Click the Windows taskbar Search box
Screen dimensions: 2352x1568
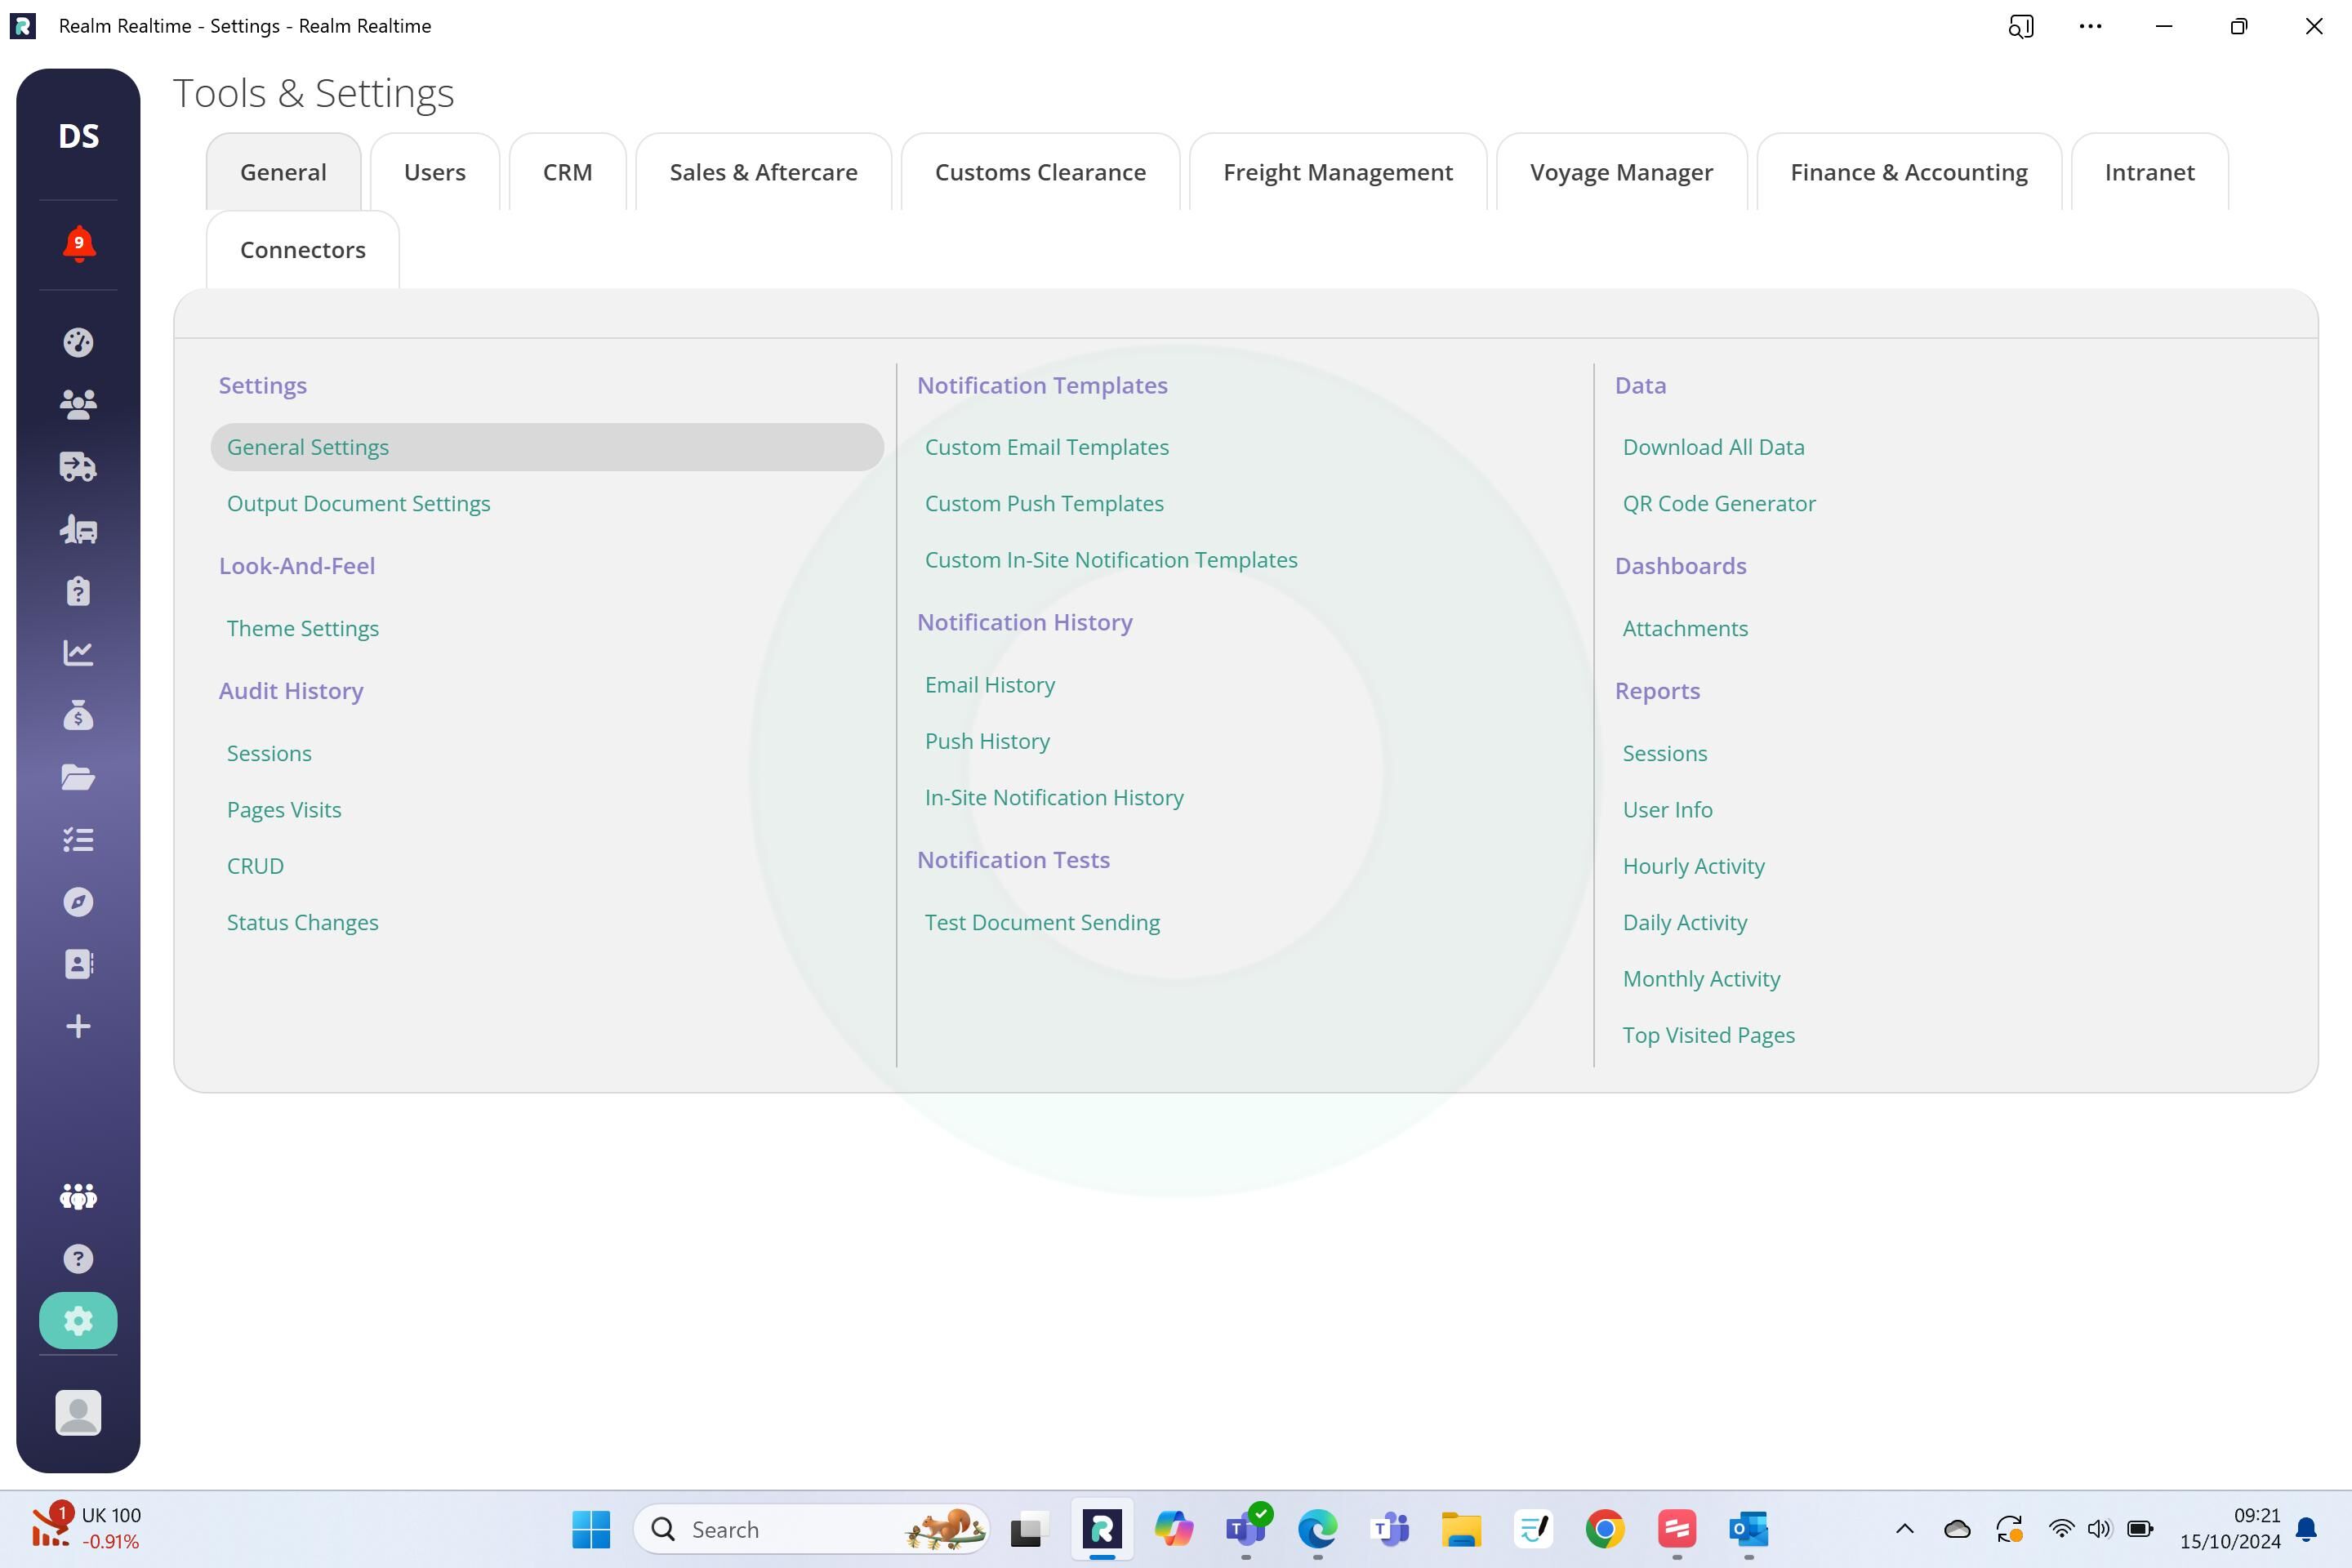pos(811,1529)
